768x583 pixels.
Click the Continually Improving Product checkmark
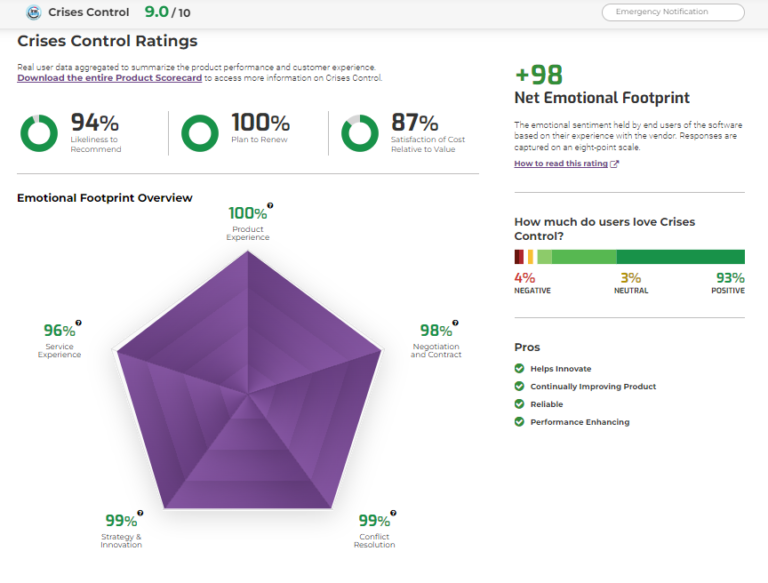point(519,386)
